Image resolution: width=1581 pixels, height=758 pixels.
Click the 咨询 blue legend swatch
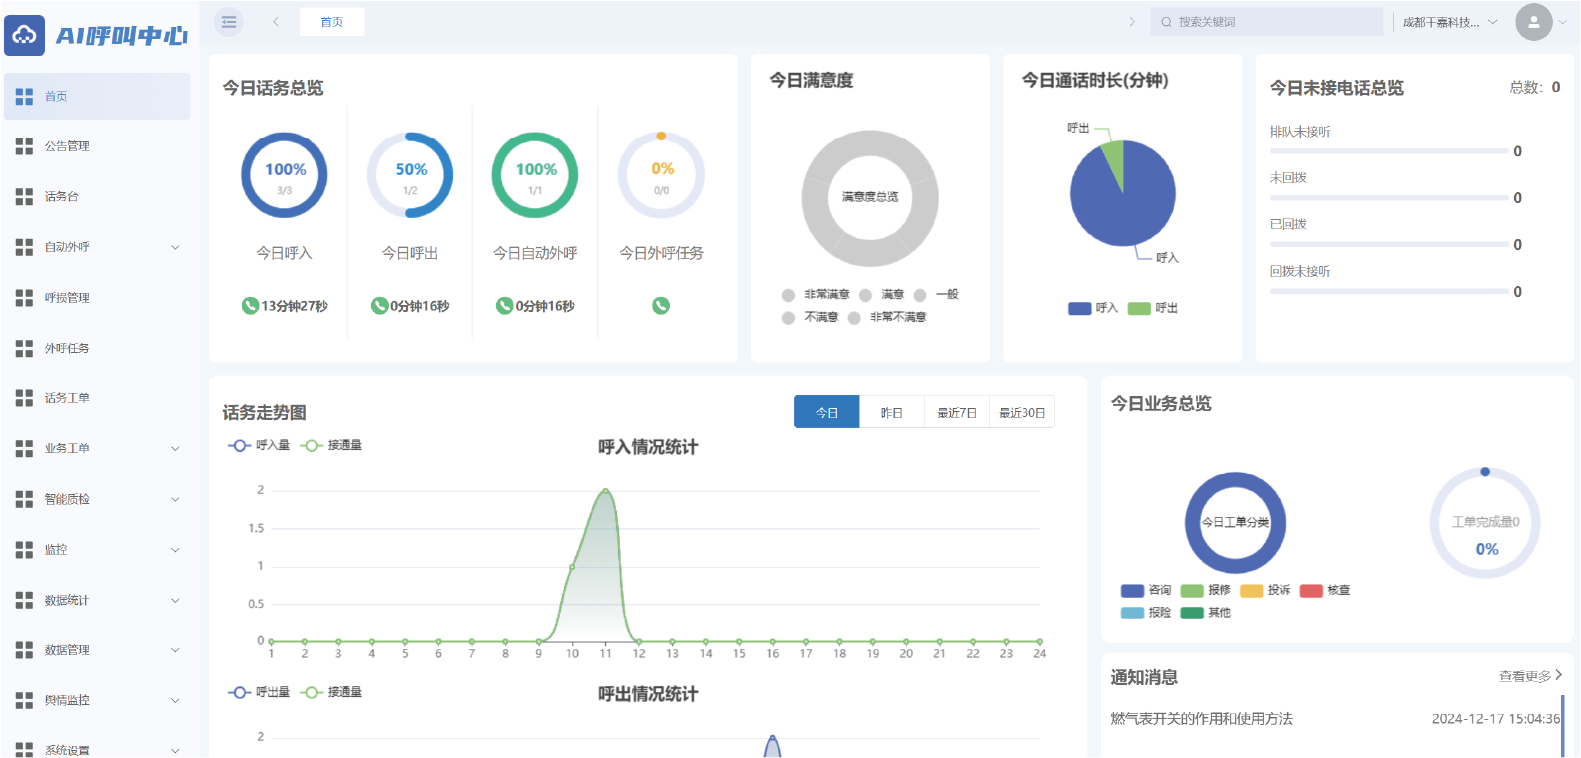pos(1132,590)
